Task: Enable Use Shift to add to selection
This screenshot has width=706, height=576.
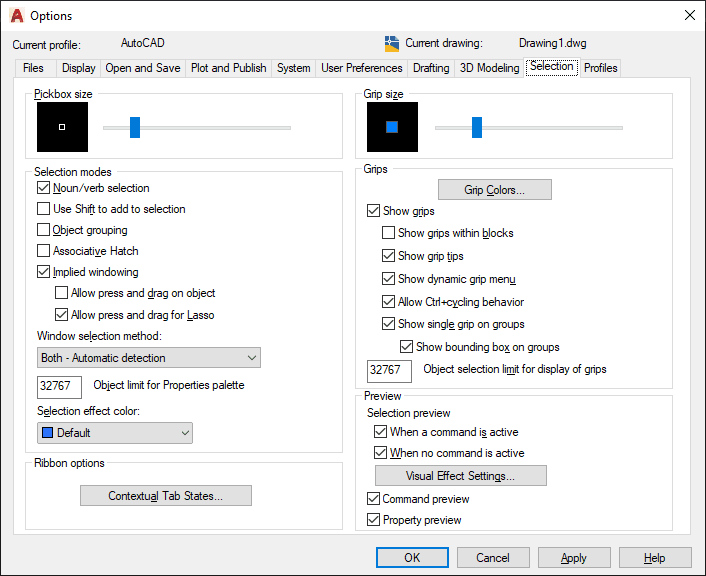Action: coord(44,209)
